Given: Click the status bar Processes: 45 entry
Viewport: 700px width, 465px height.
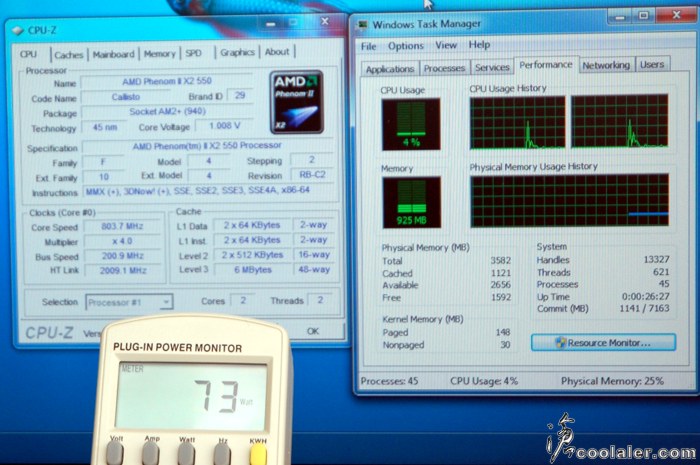Looking at the screenshot, I should pos(389,381).
